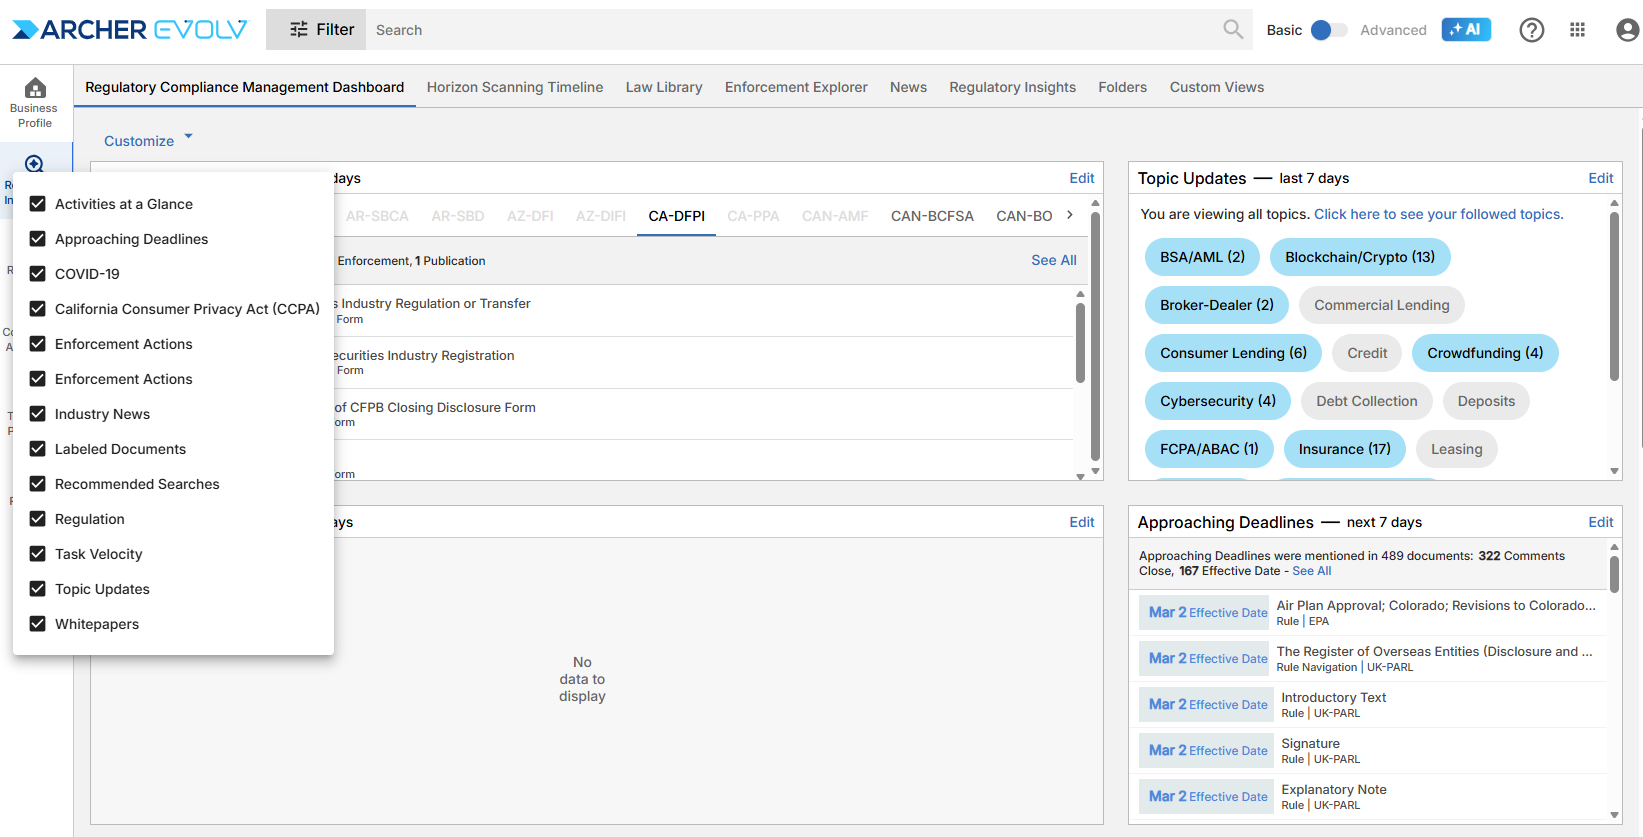The height and width of the screenshot is (837, 1643).
Task: Click the Business Profile sidebar icon
Action: [35, 102]
